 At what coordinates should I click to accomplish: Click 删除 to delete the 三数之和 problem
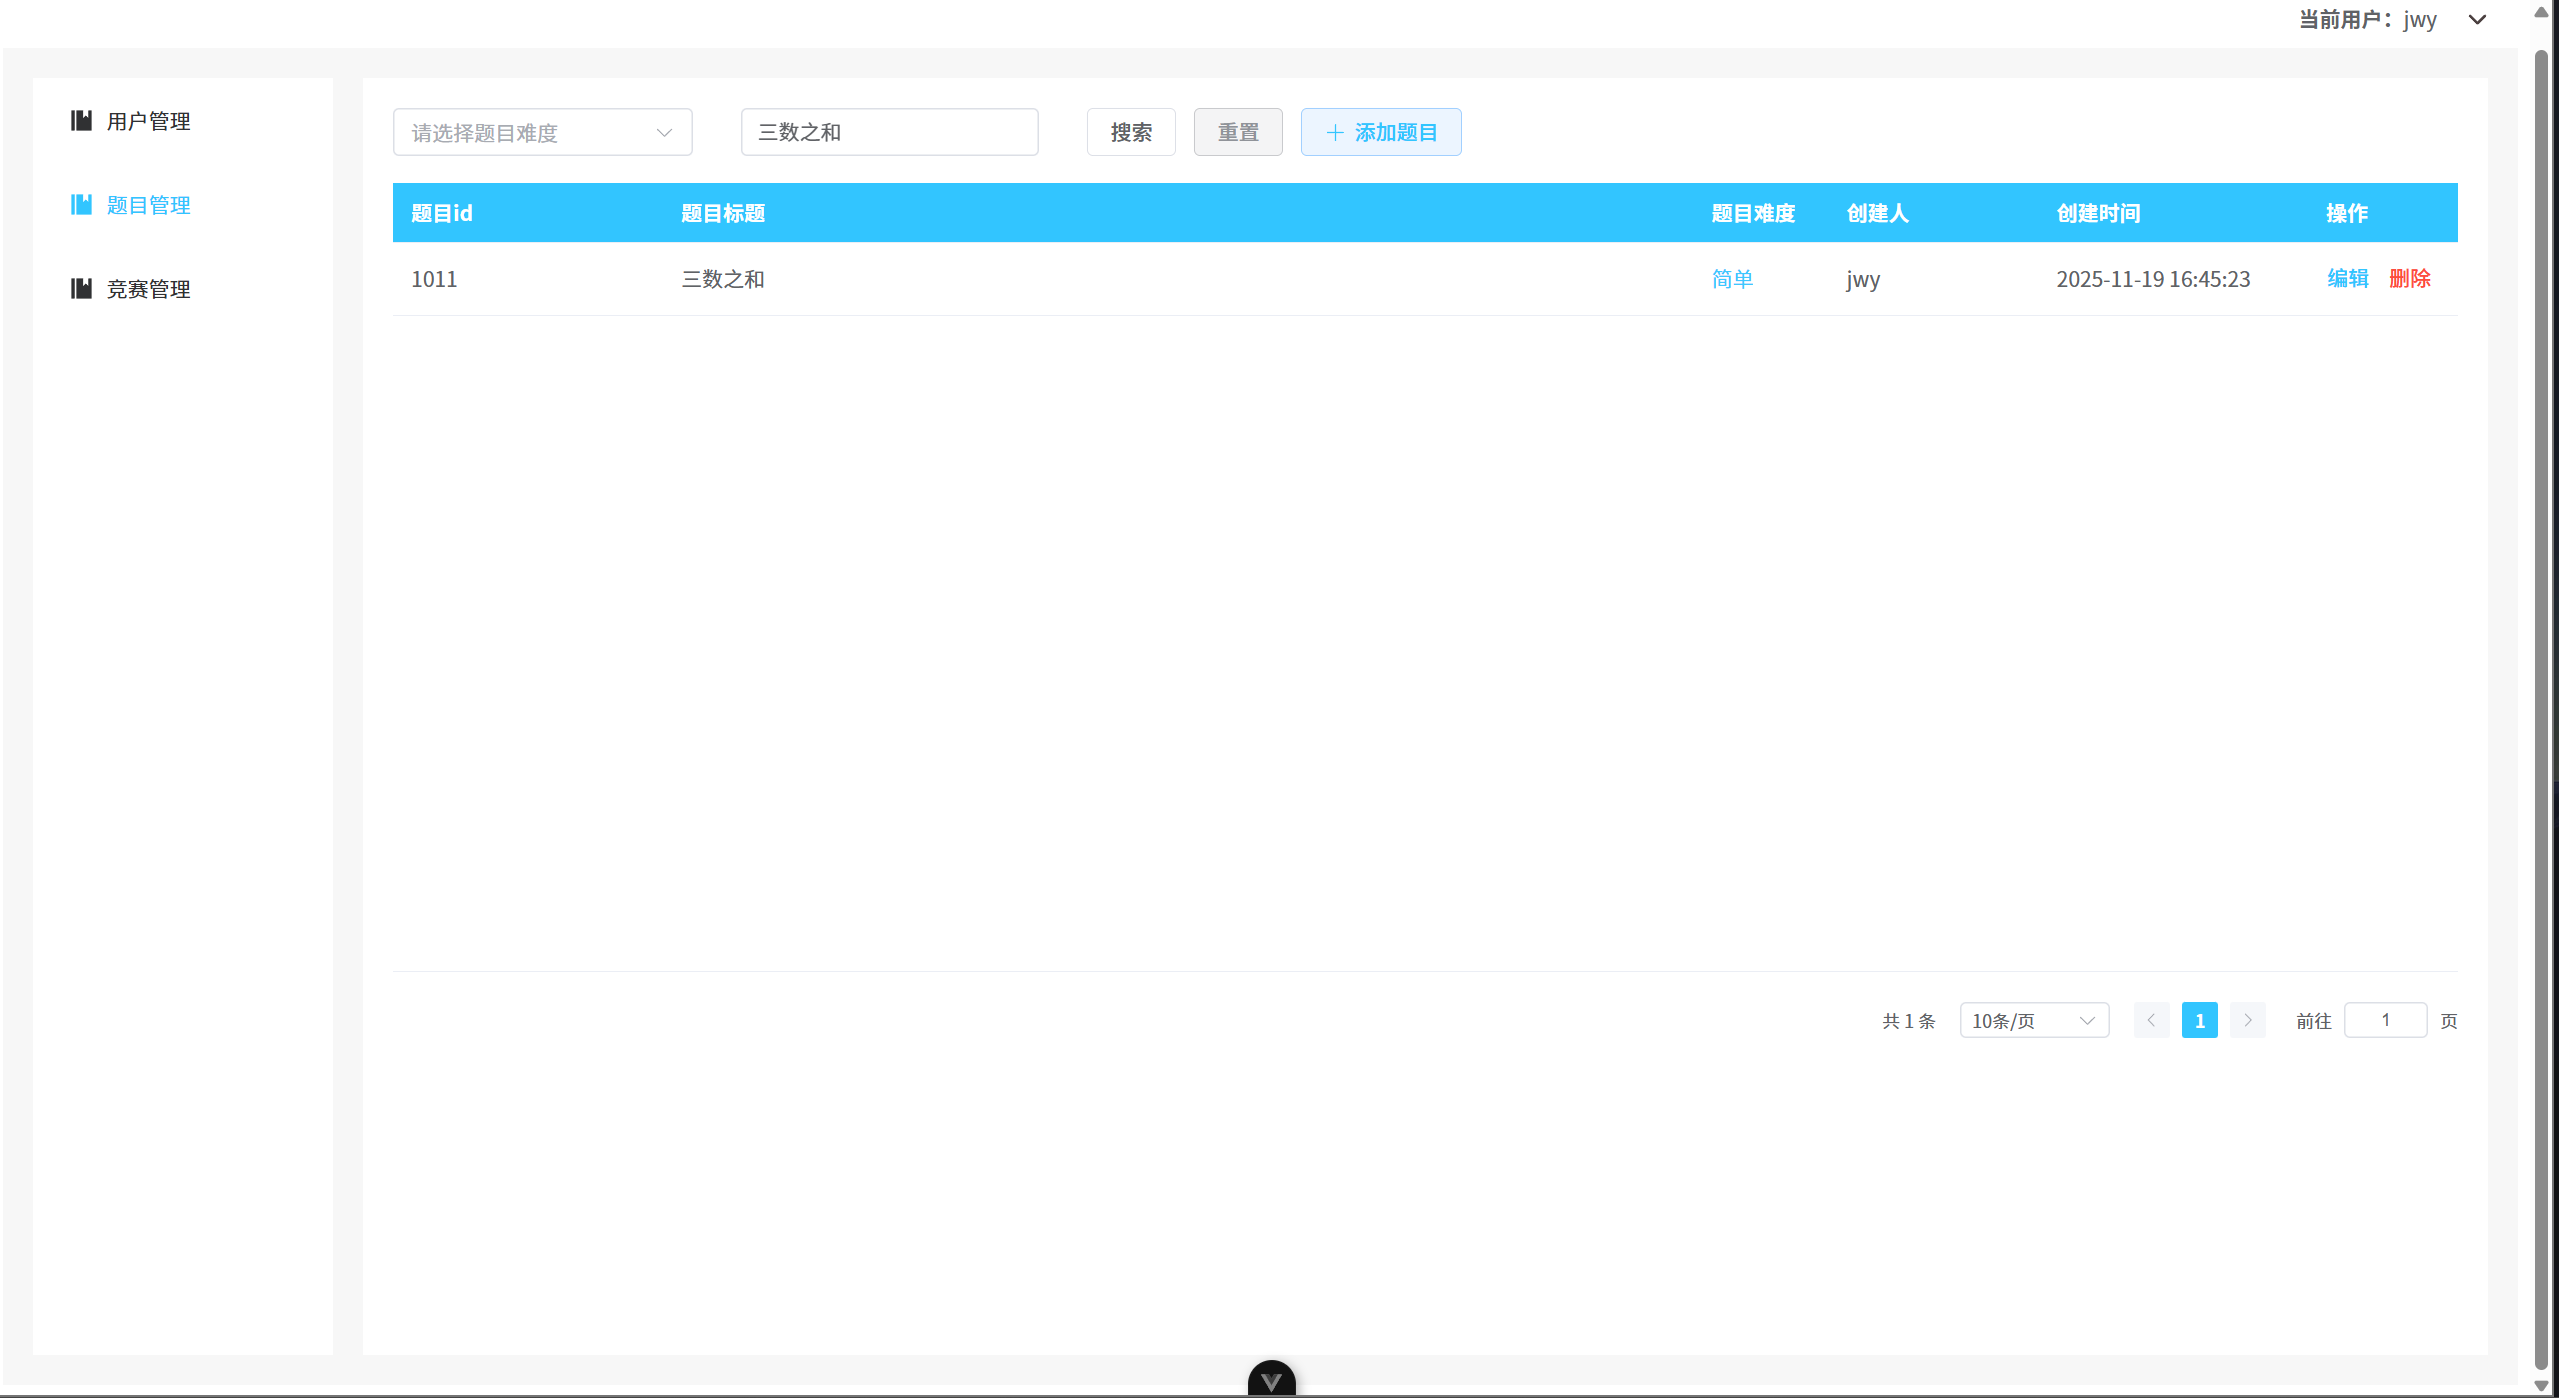click(x=2410, y=279)
